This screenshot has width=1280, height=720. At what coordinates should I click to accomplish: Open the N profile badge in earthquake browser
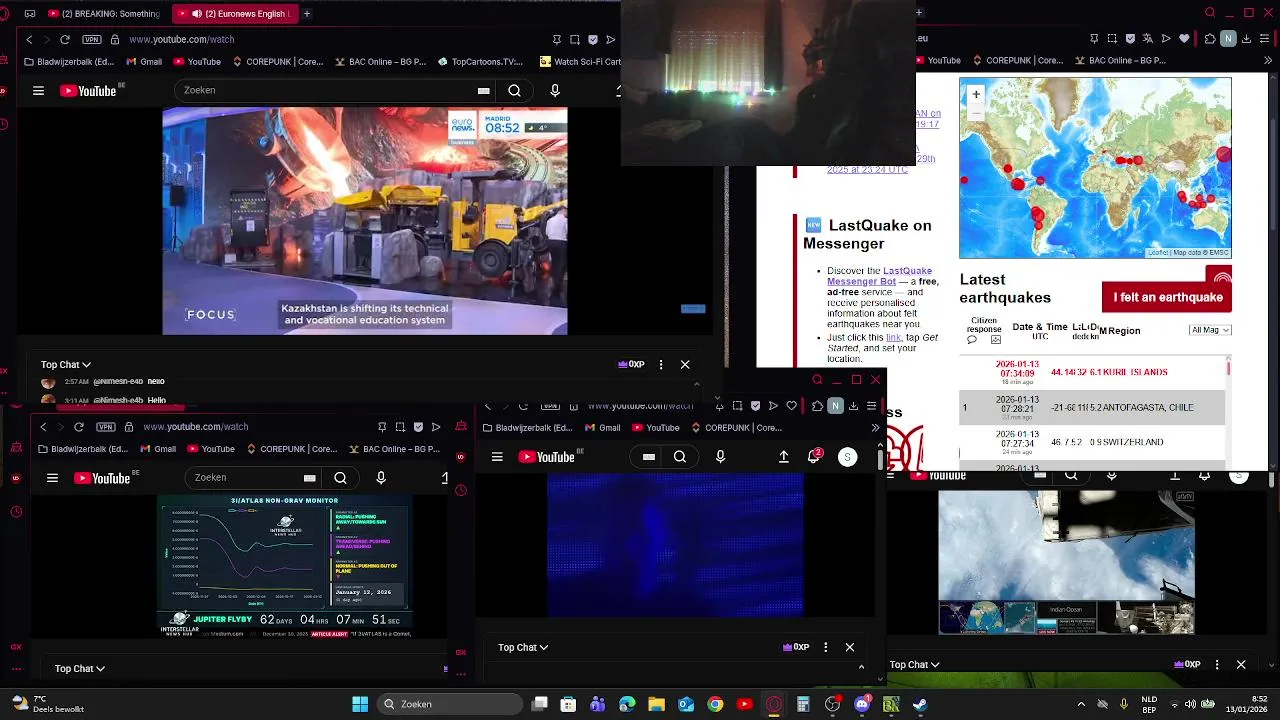[1228, 39]
